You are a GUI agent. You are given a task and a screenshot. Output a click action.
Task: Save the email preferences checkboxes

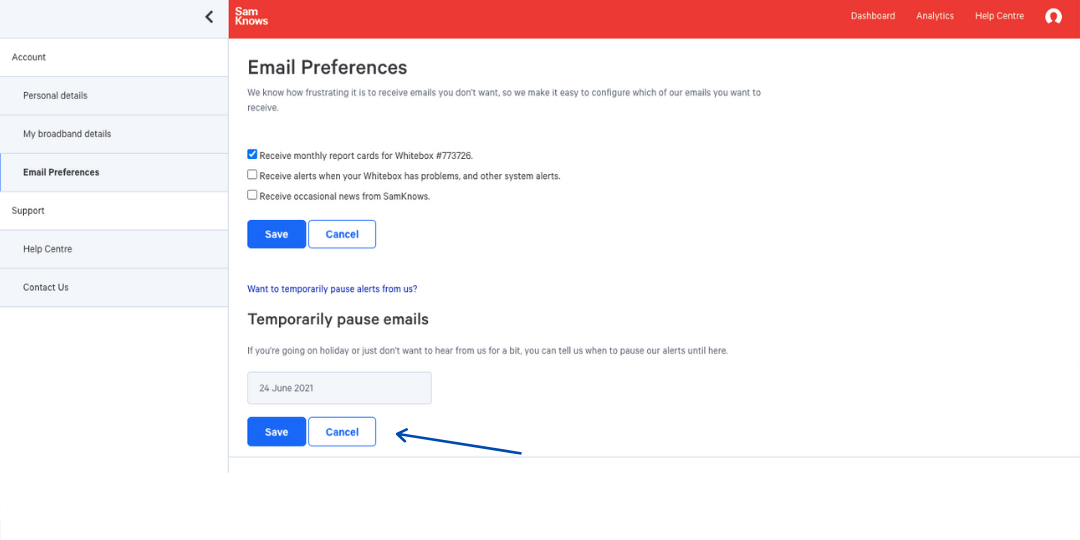(276, 234)
